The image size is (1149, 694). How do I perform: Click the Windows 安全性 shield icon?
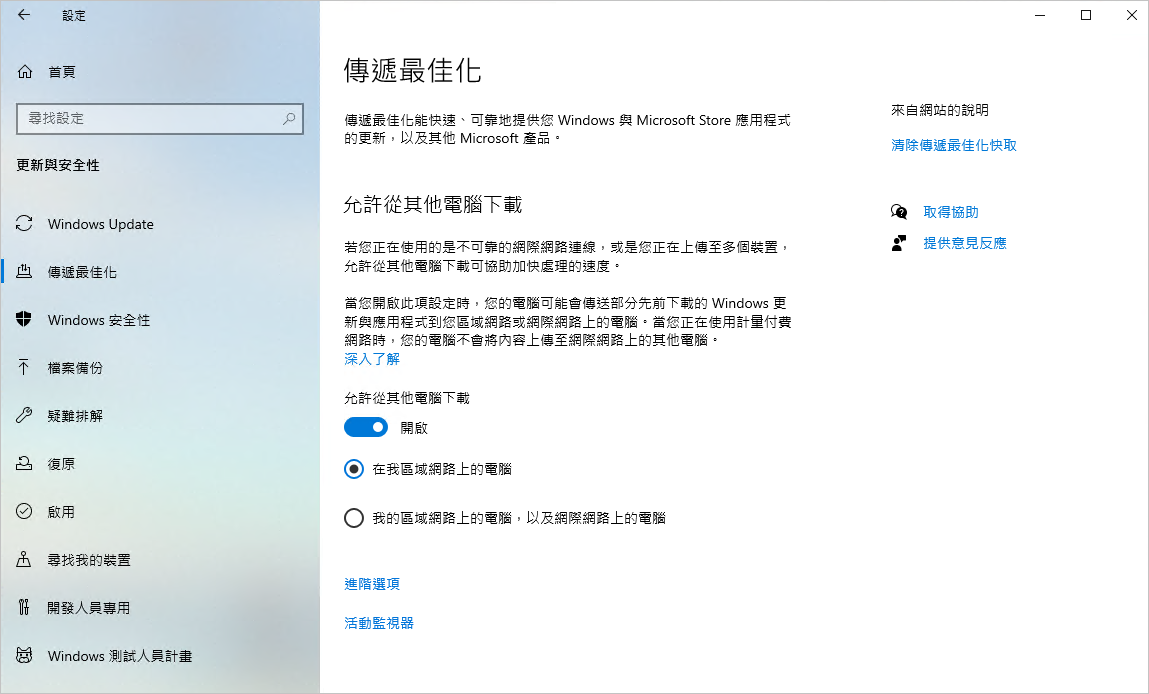coord(24,320)
